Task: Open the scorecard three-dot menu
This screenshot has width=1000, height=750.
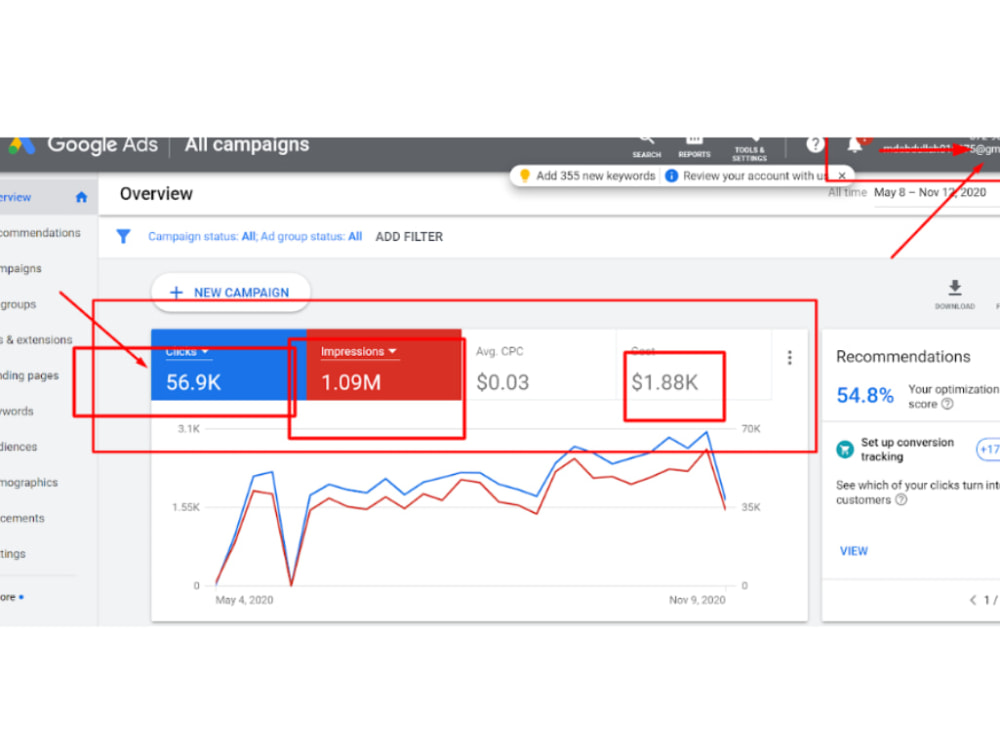Action: point(790,358)
